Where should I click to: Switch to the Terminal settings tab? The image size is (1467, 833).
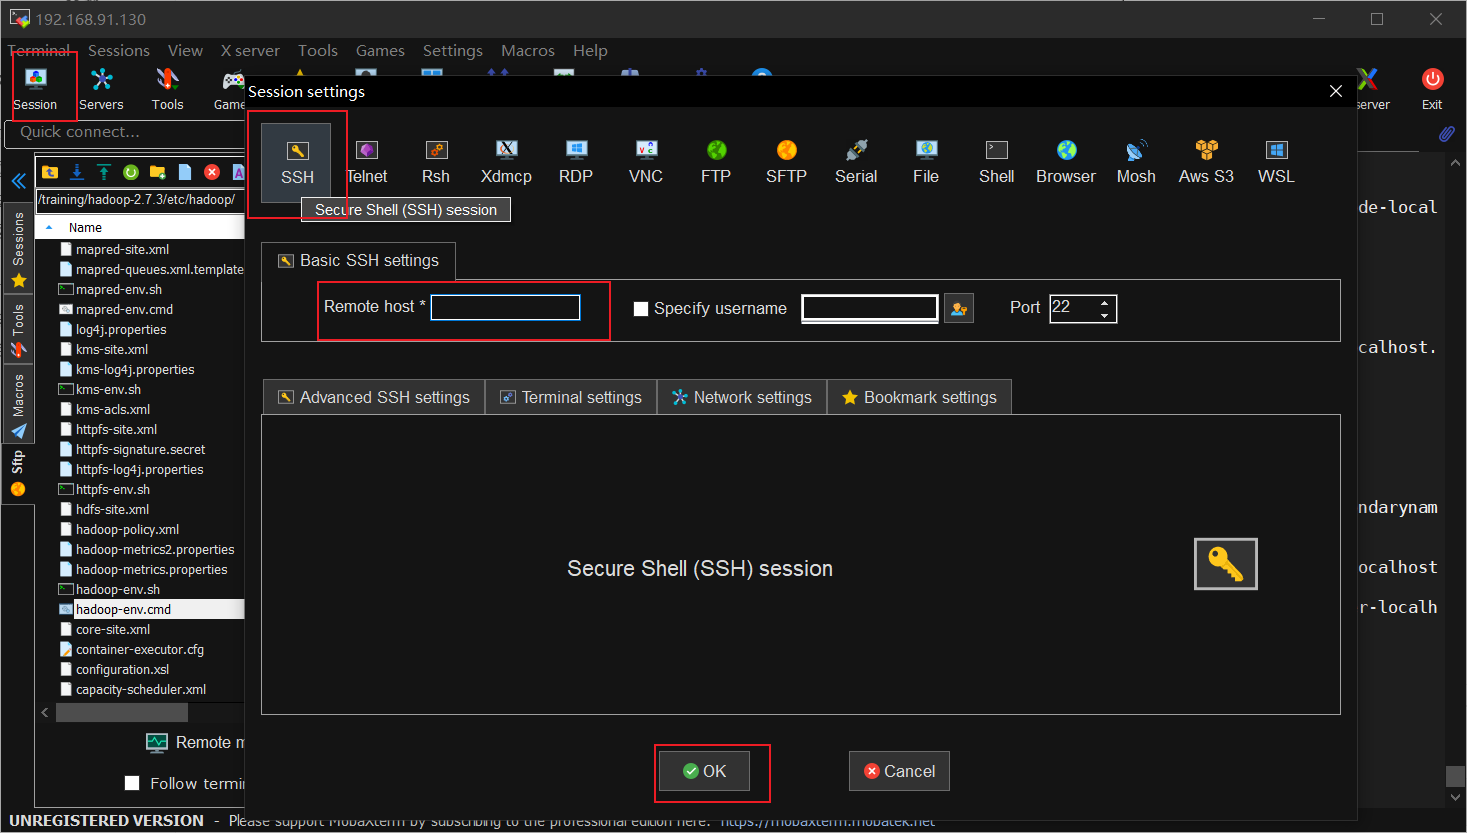(x=571, y=397)
